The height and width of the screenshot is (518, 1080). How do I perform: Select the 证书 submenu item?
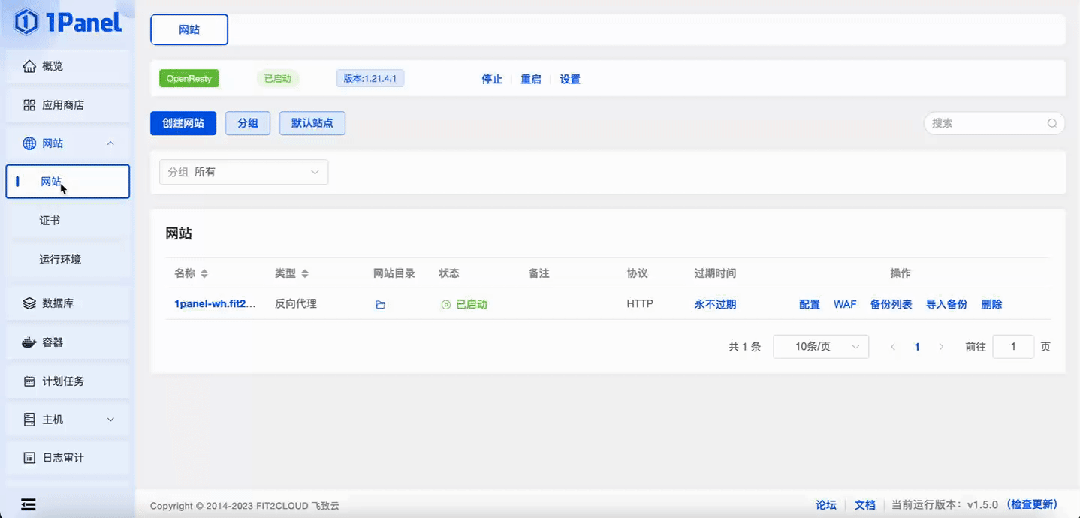click(68, 220)
